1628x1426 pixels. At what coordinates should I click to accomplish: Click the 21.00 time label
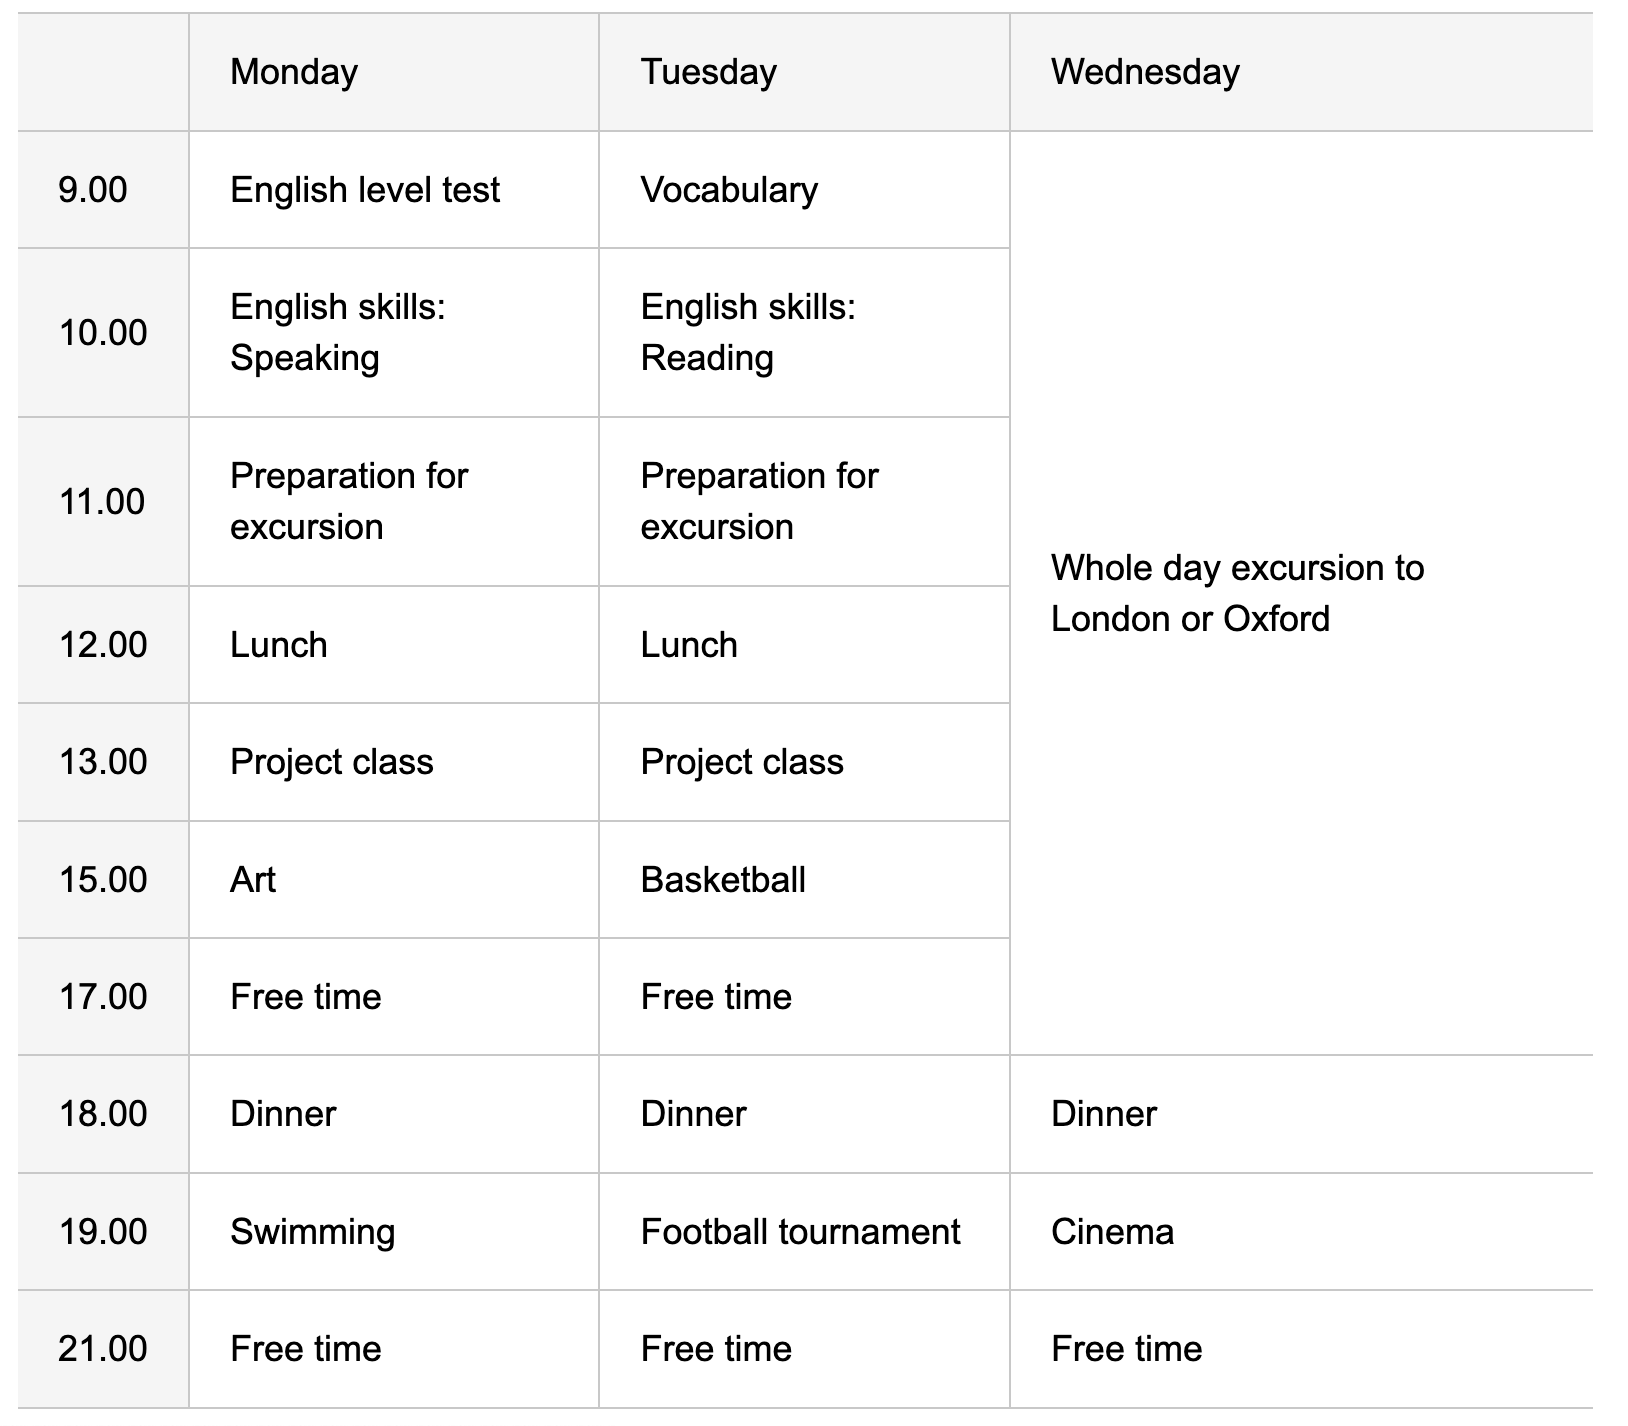103,1349
